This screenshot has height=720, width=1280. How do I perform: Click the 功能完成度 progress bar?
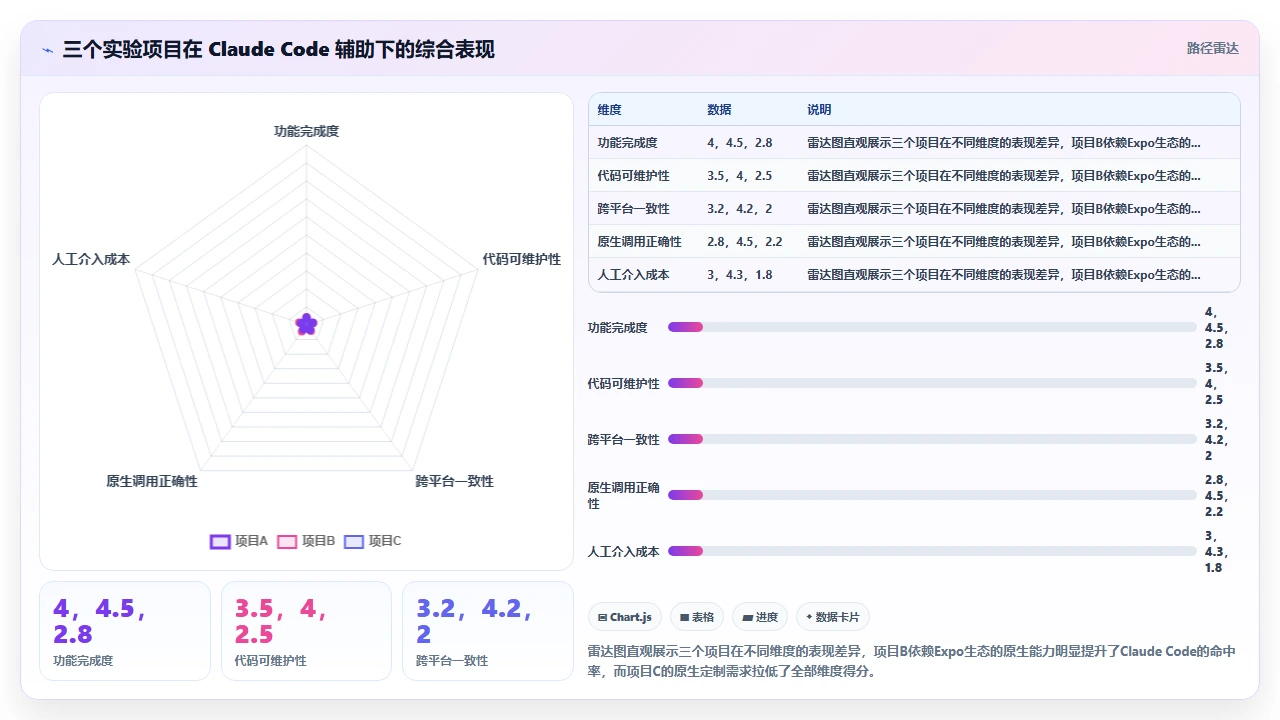pos(932,327)
